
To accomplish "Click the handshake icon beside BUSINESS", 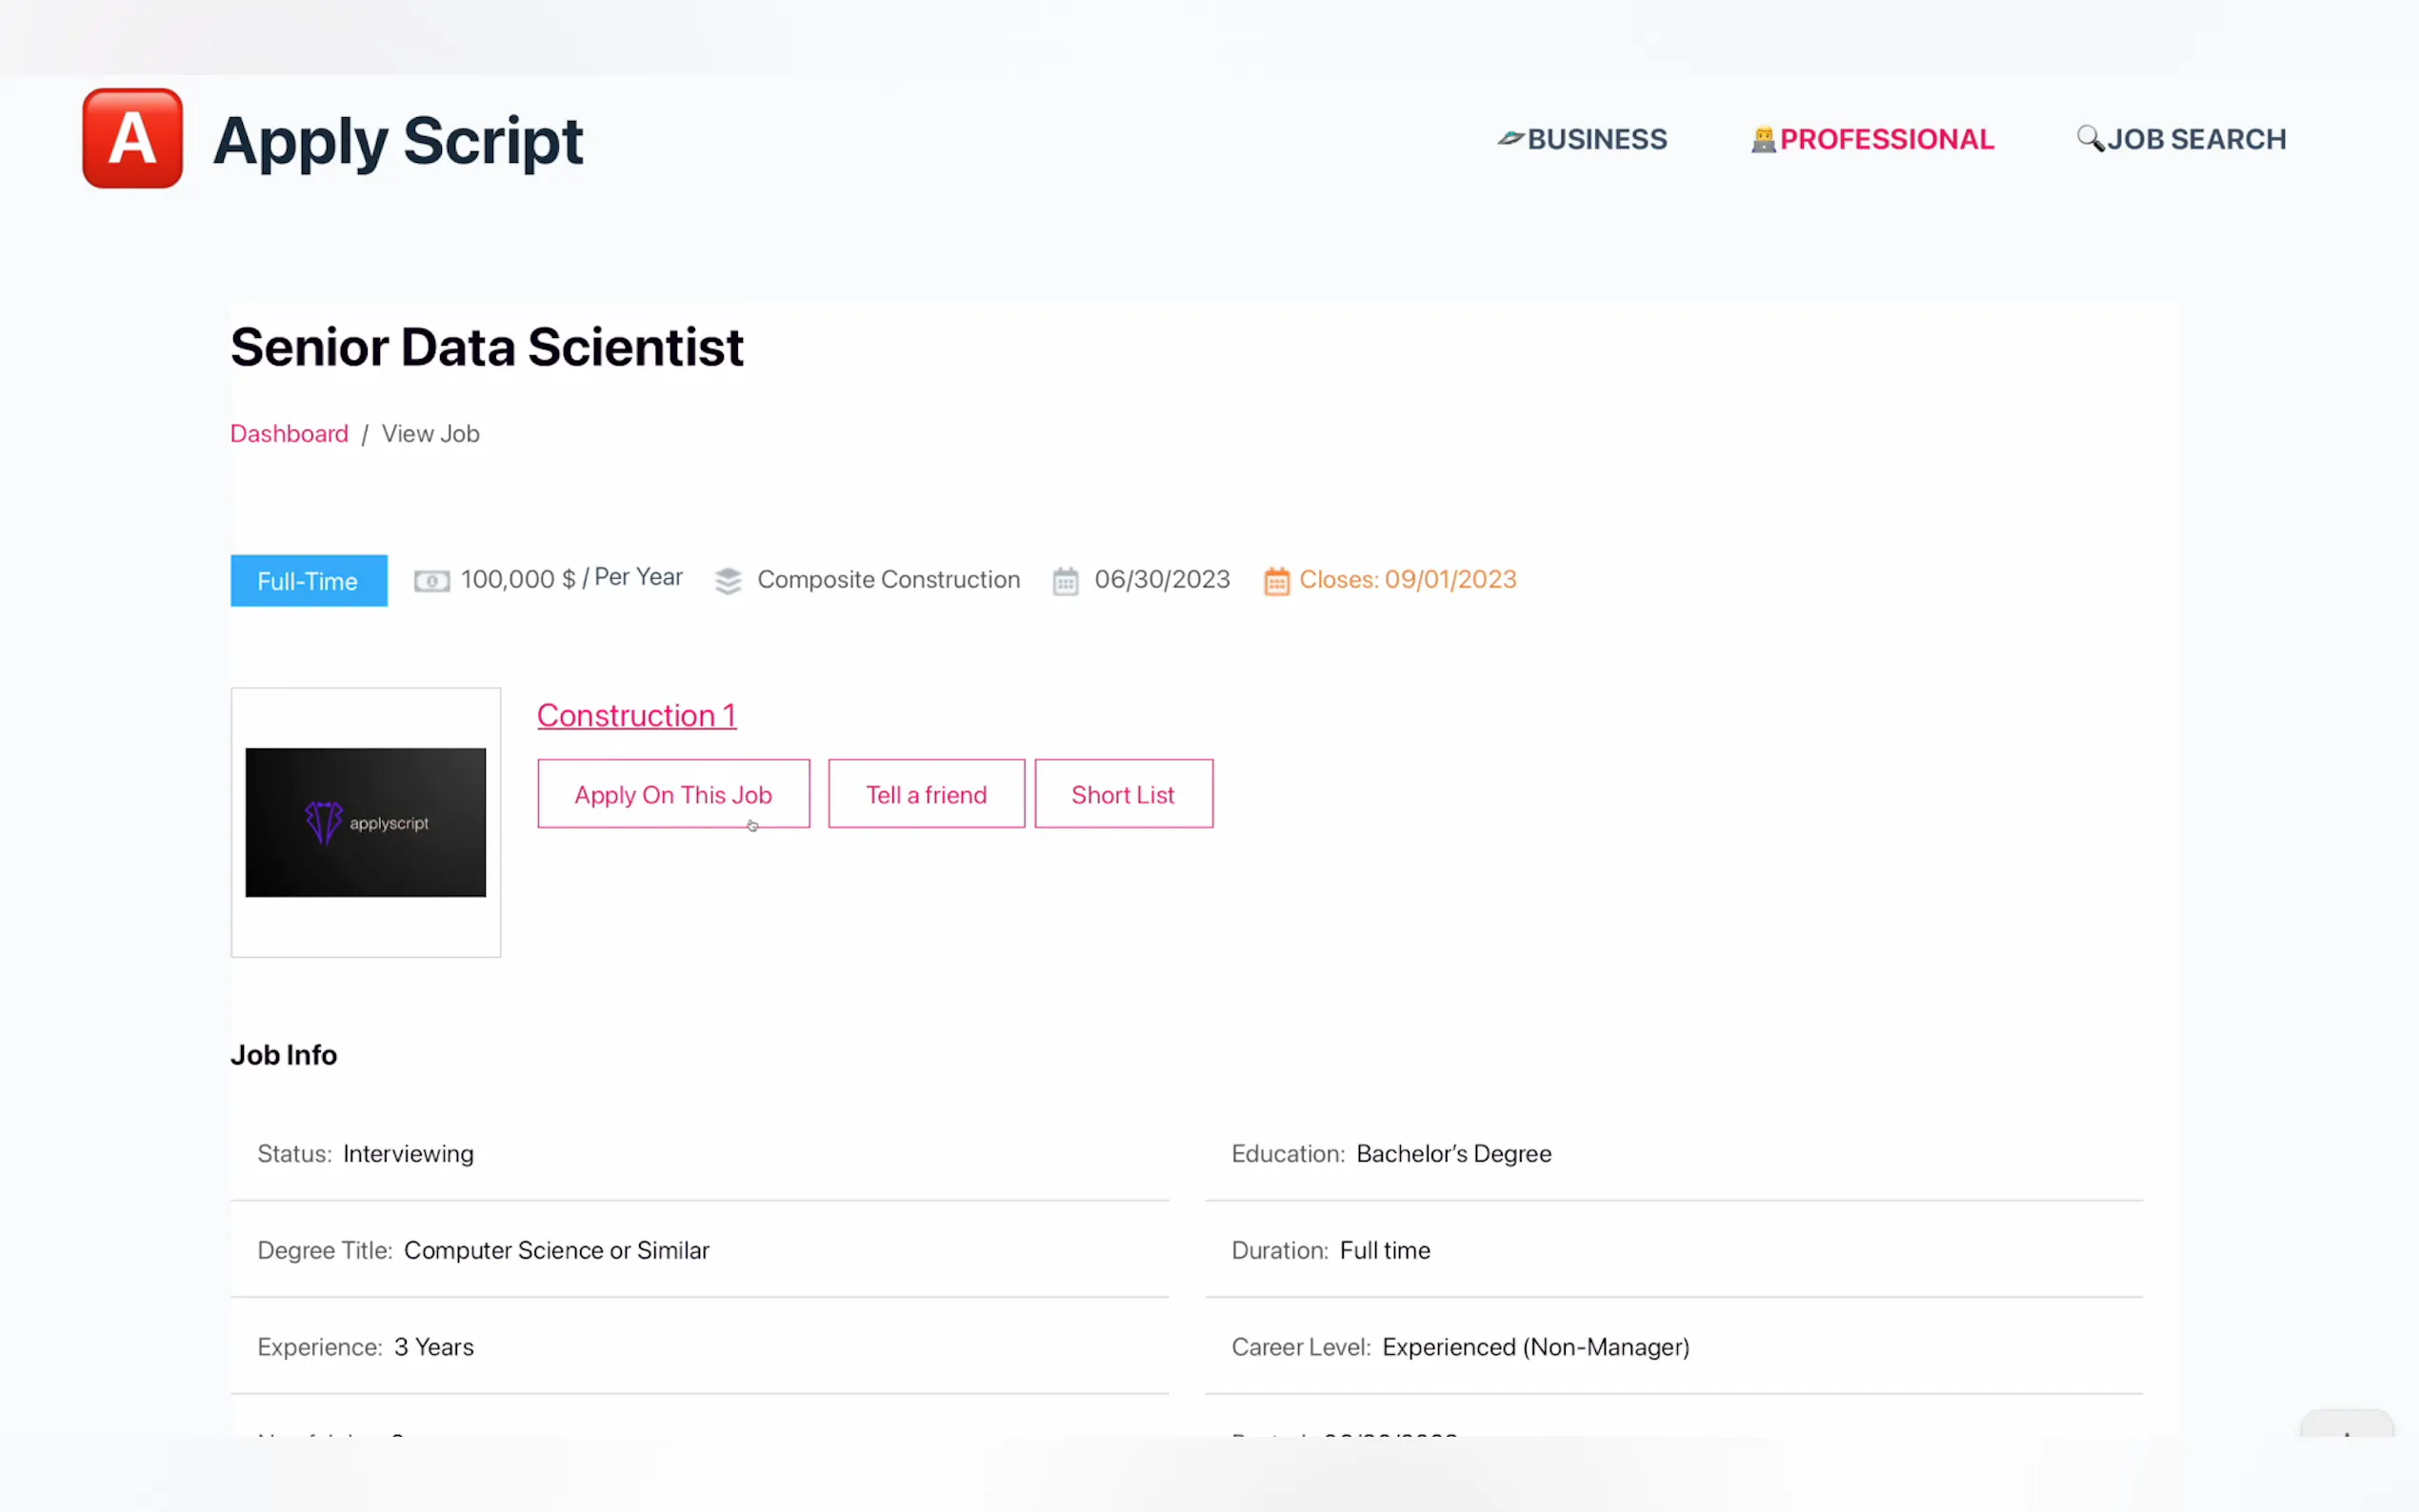I will point(1510,138).
